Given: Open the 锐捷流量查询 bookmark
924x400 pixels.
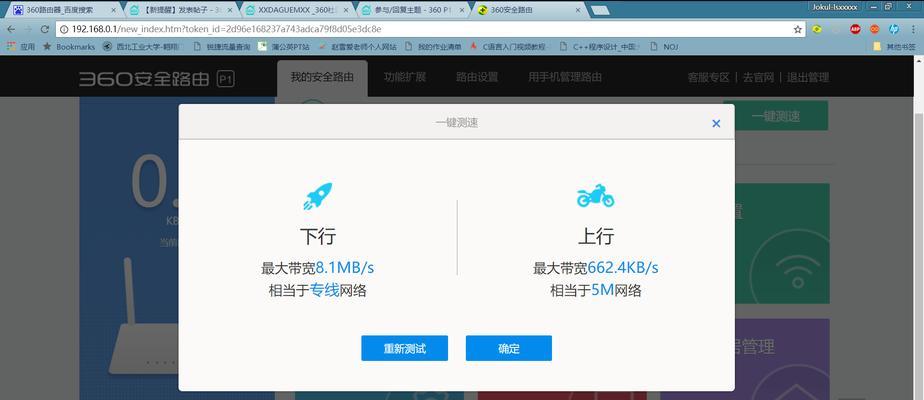Looking at the screenshot, I should click(x=222, y=47).
